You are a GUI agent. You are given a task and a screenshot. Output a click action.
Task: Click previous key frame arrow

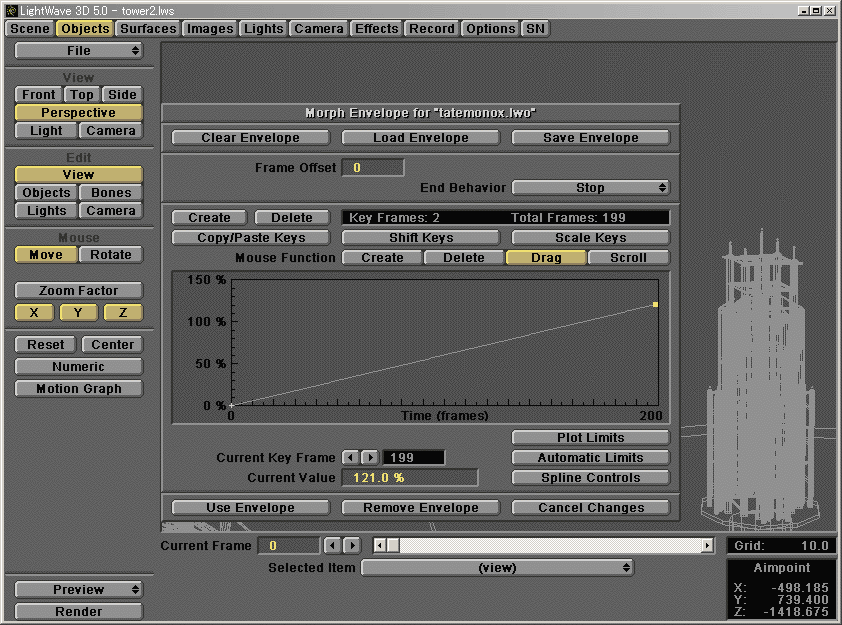tap(350, 458)
